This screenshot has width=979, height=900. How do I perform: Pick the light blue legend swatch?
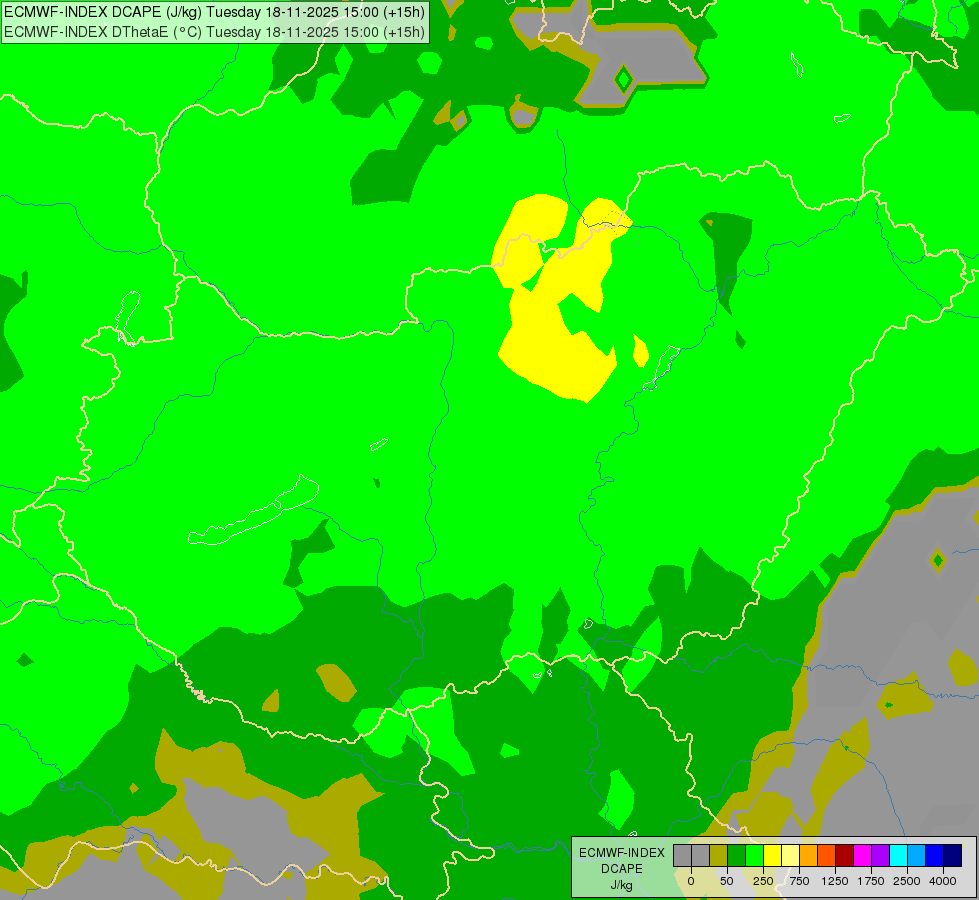917,856
